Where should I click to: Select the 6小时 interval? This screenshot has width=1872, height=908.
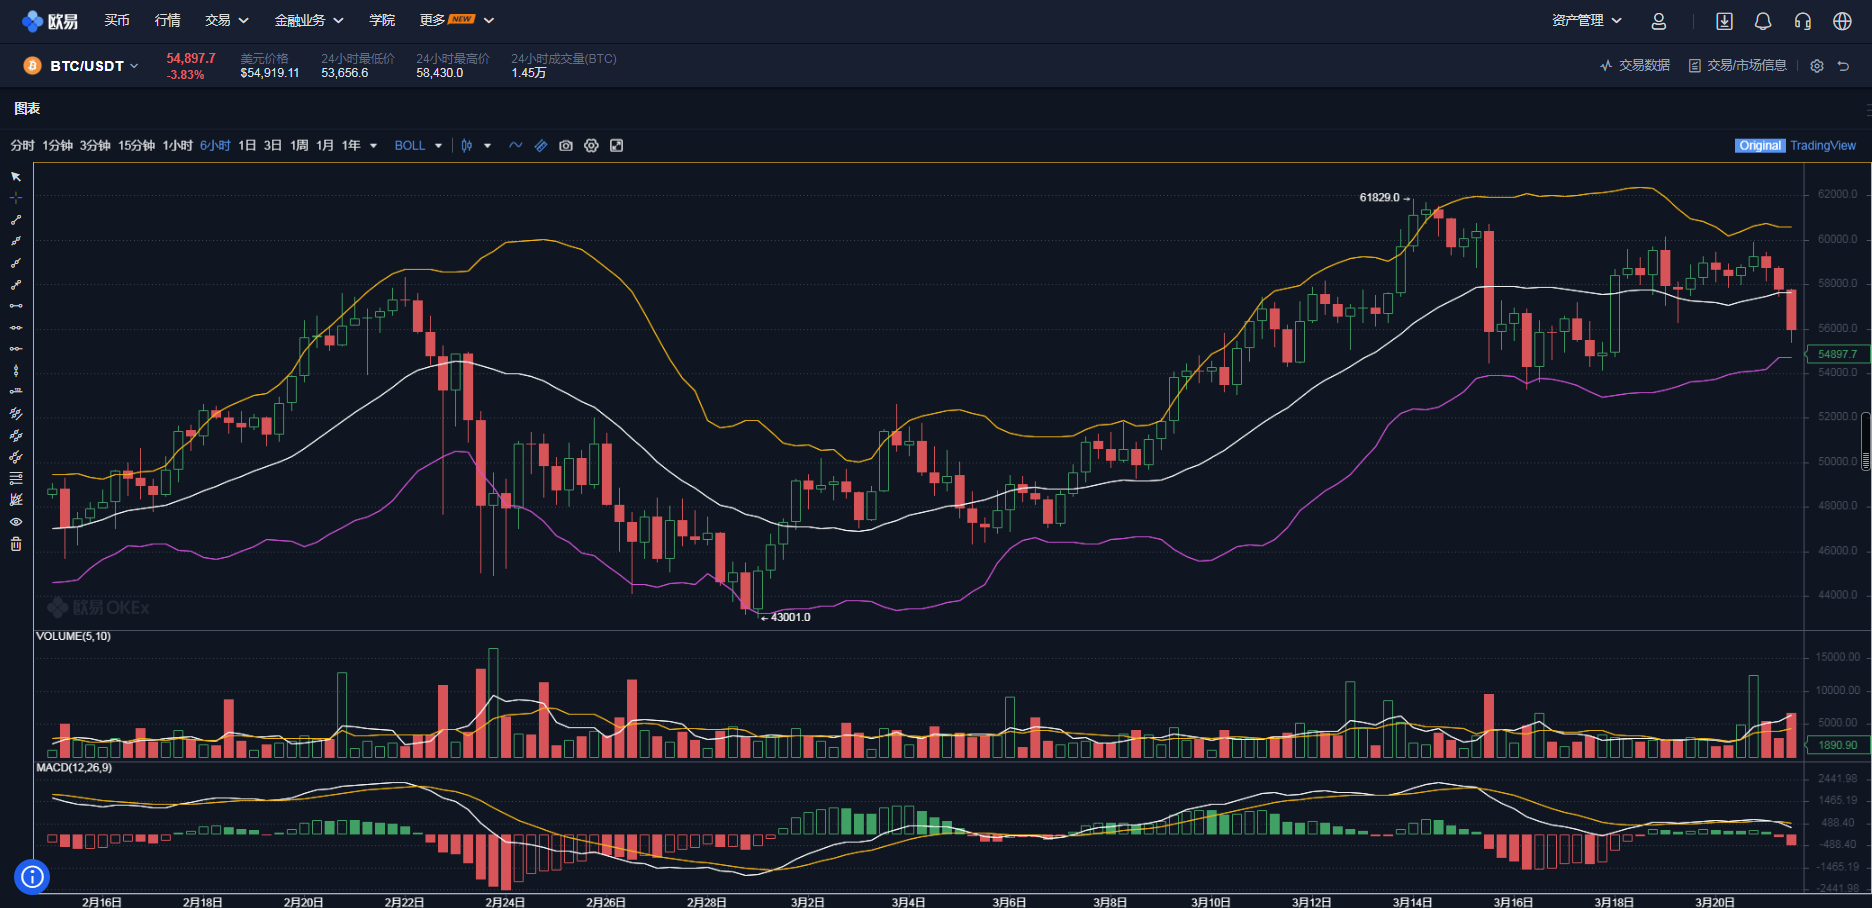tap(215, 146)
